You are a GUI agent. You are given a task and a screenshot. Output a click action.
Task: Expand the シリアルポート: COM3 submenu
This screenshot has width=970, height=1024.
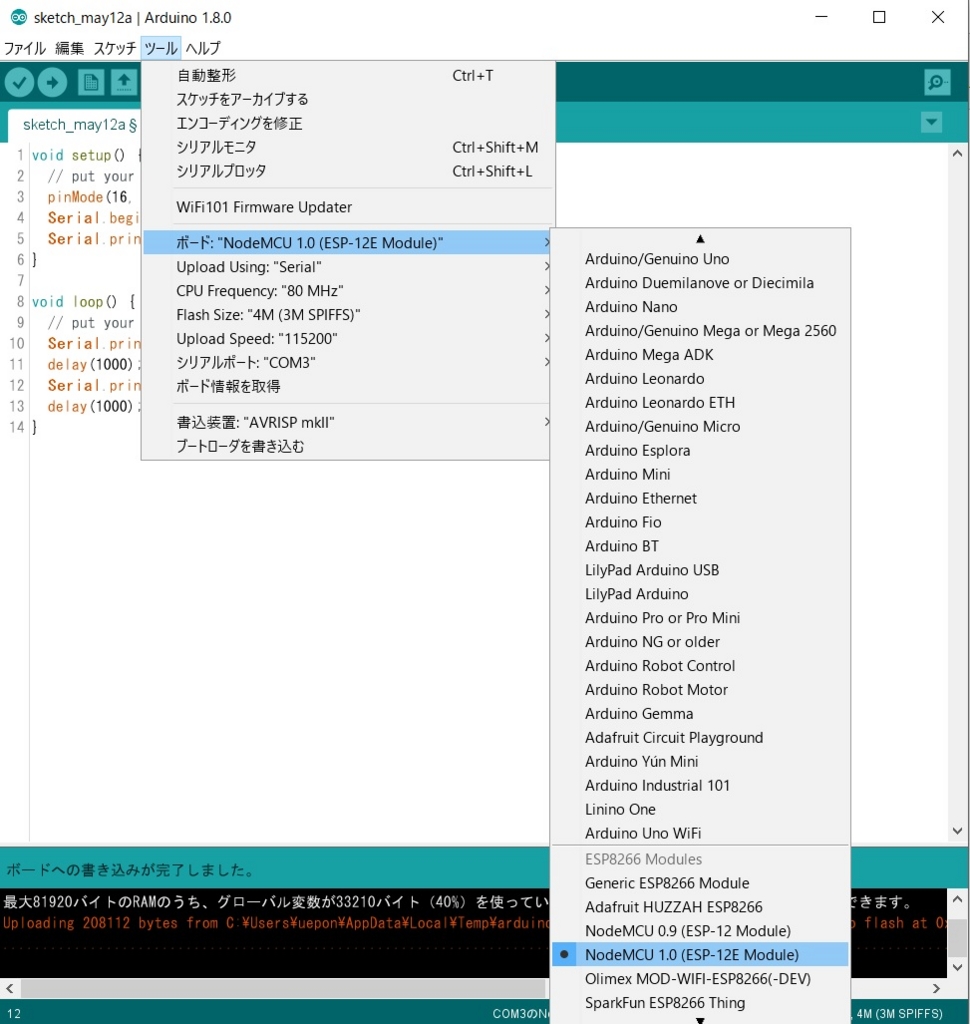(346, 362)
